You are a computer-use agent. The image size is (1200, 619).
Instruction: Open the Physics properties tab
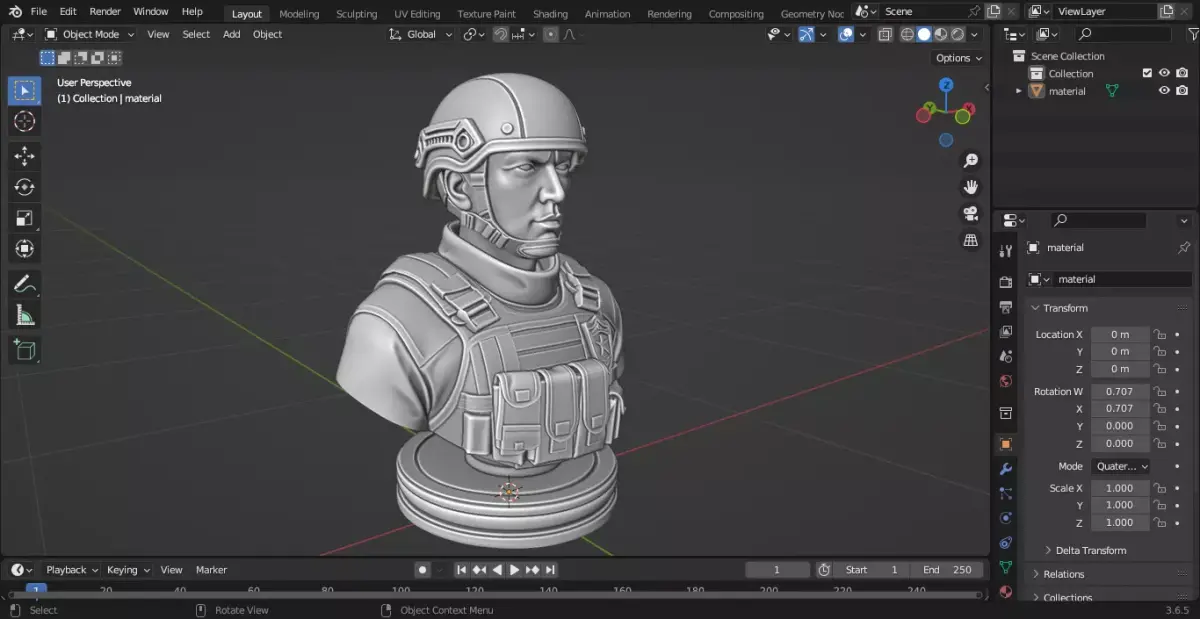click(1006, 518)
